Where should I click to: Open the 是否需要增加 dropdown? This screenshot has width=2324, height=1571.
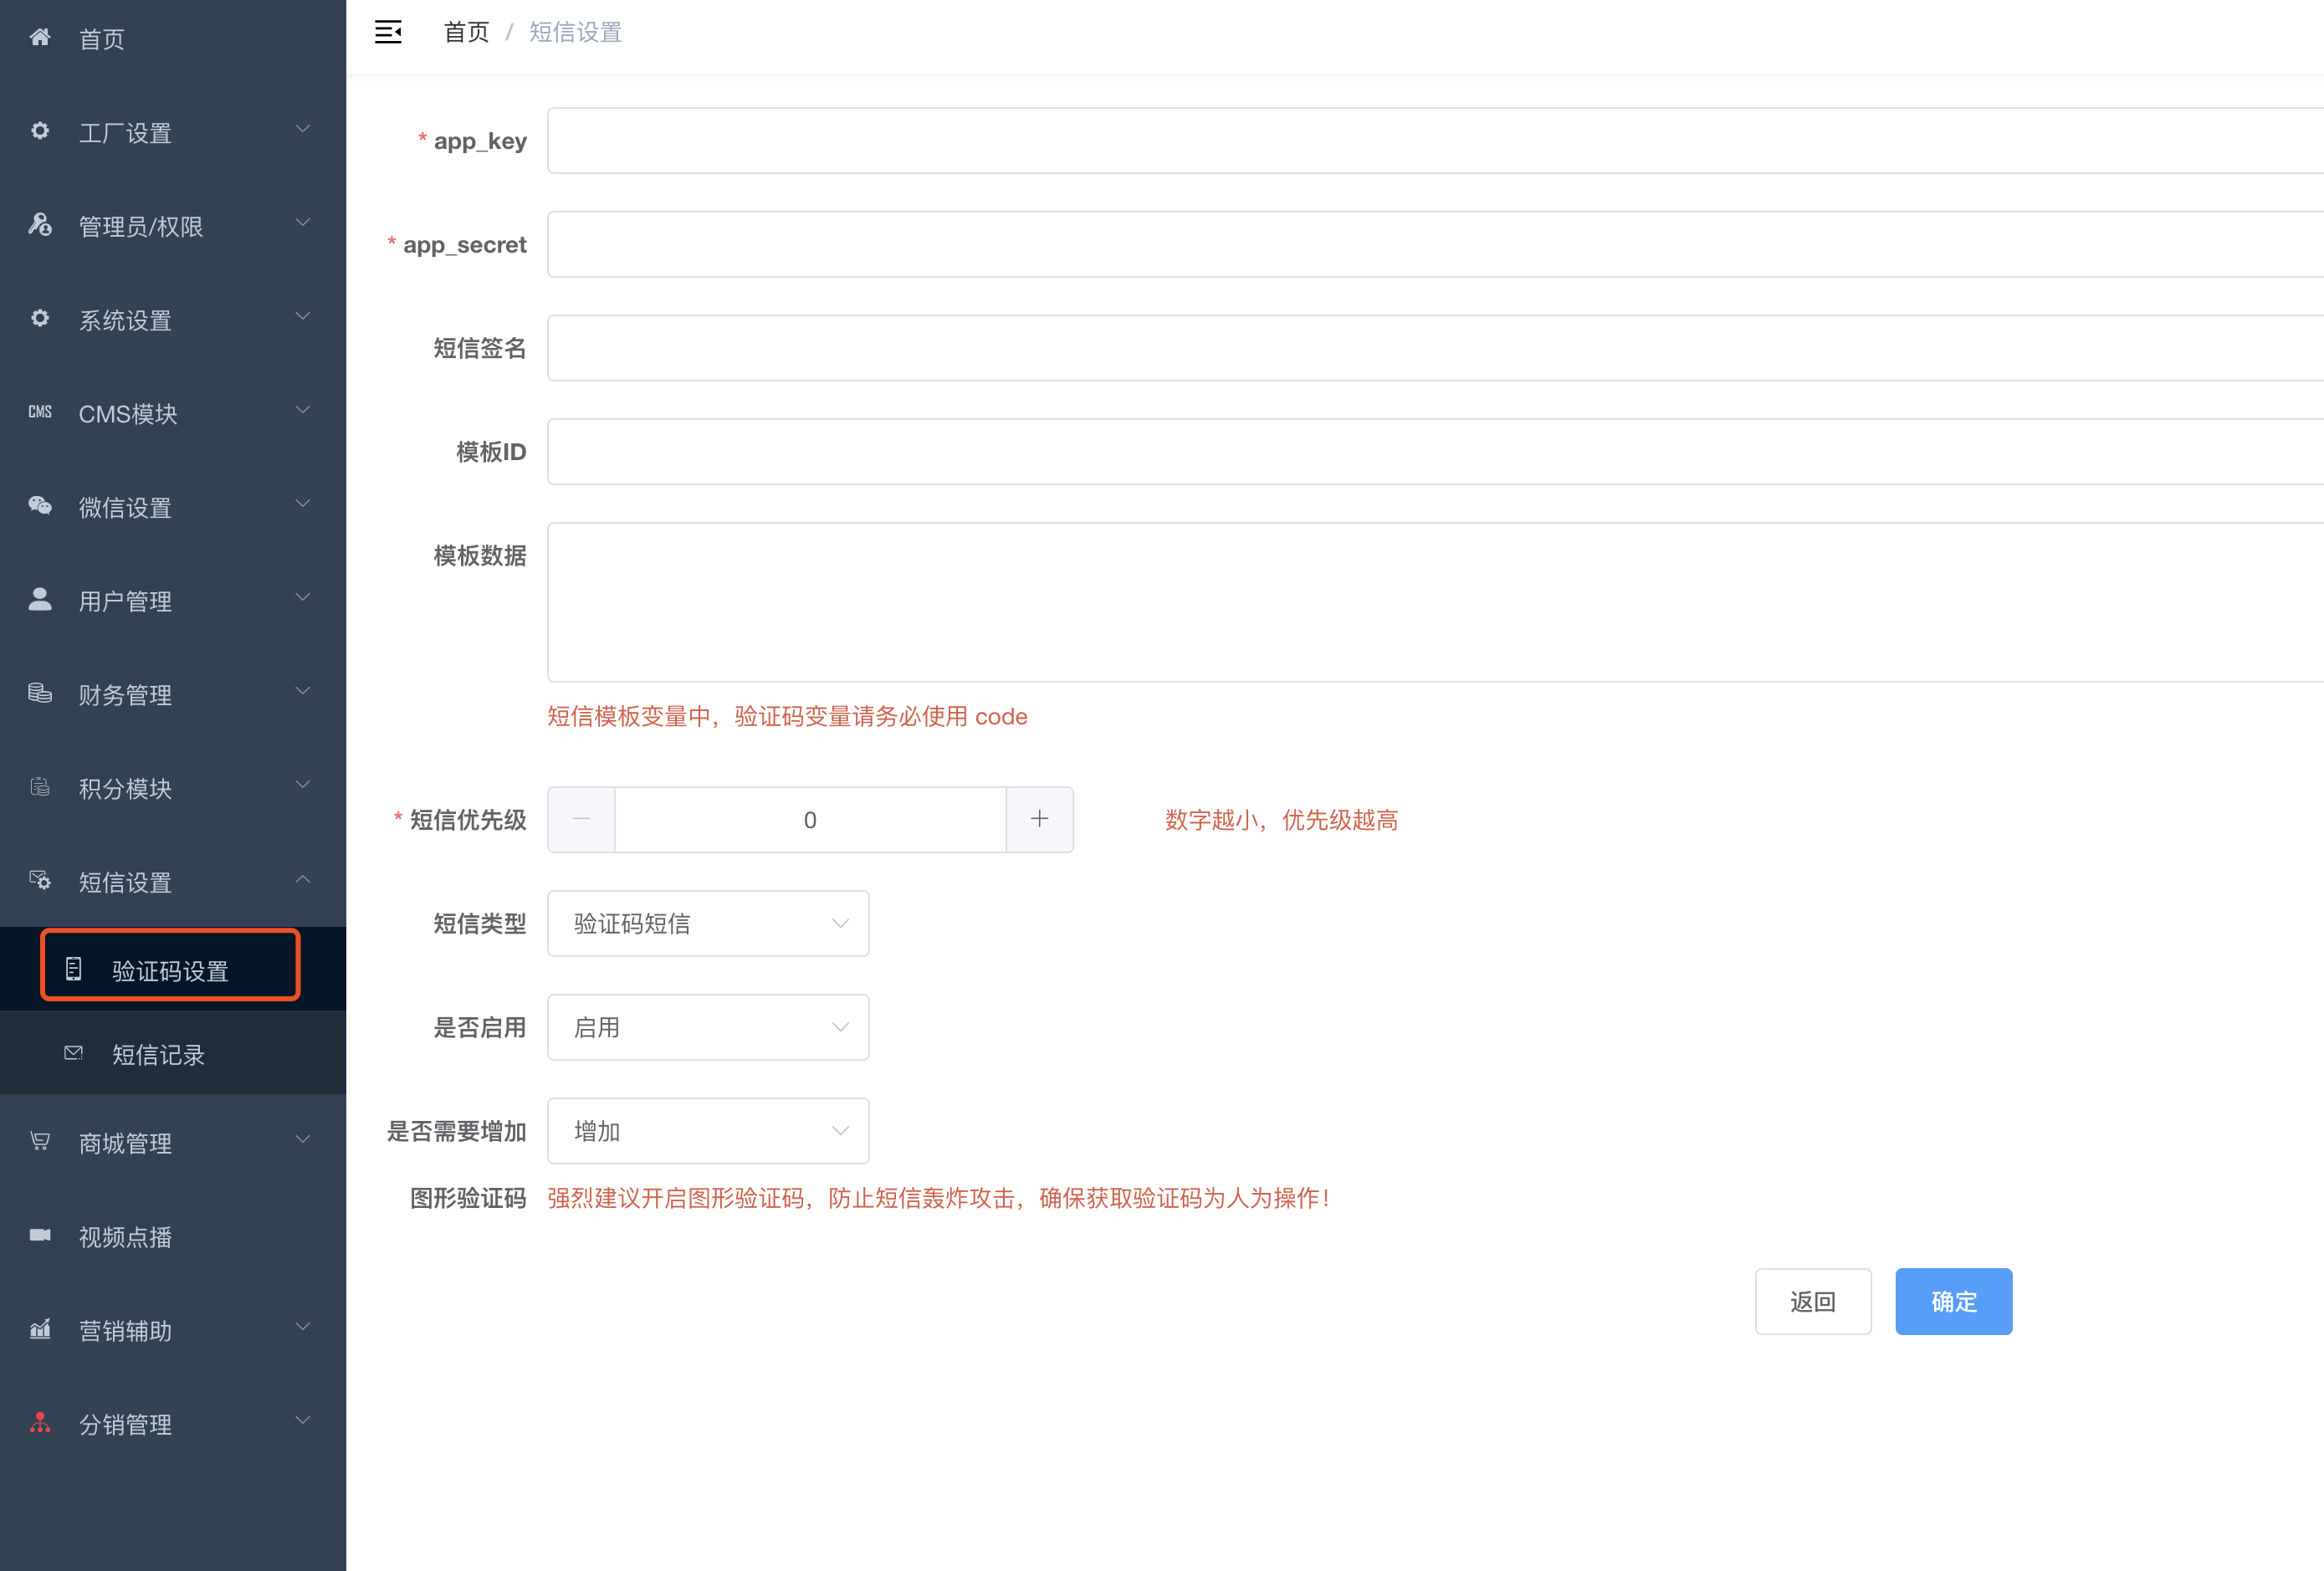click(x=708, y=1132)
